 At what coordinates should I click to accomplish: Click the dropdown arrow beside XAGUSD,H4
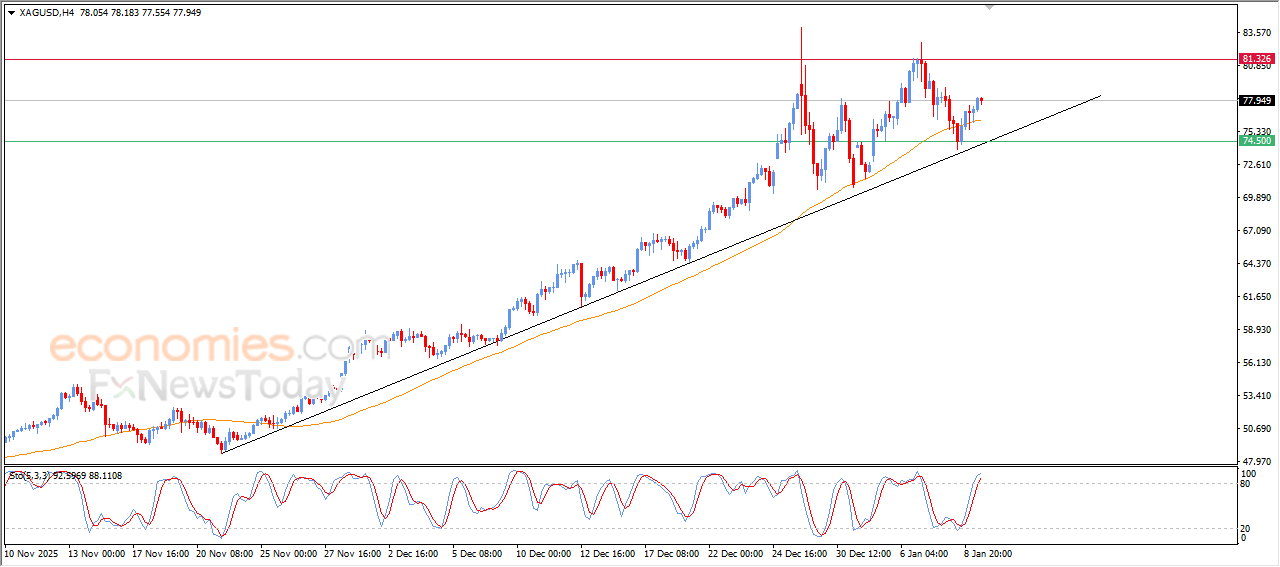coord(11,13)
